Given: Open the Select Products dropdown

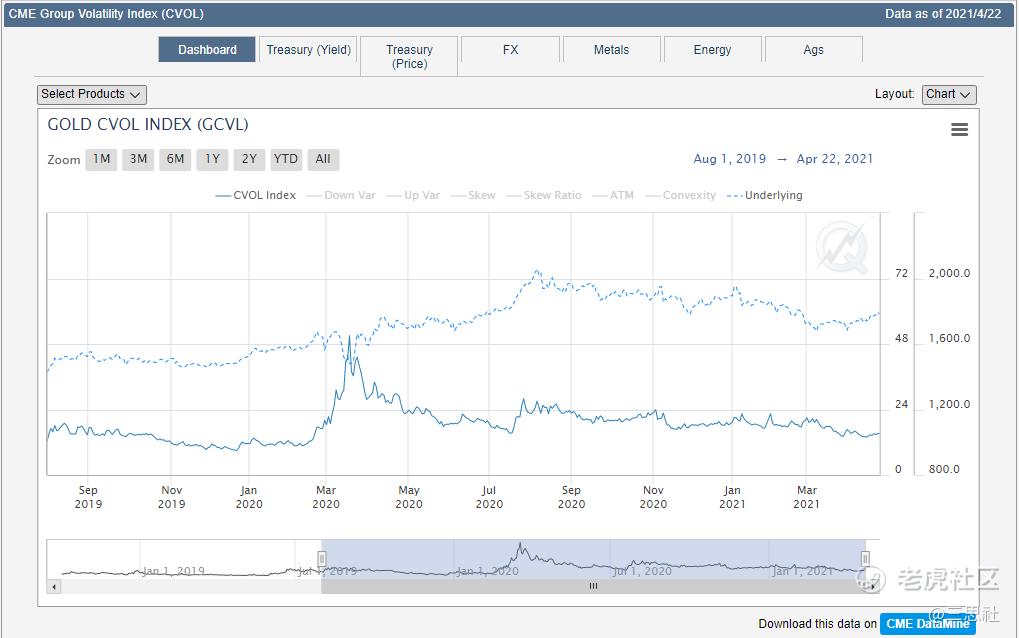Looking at the screenshot, I should [x=92, y=94].
